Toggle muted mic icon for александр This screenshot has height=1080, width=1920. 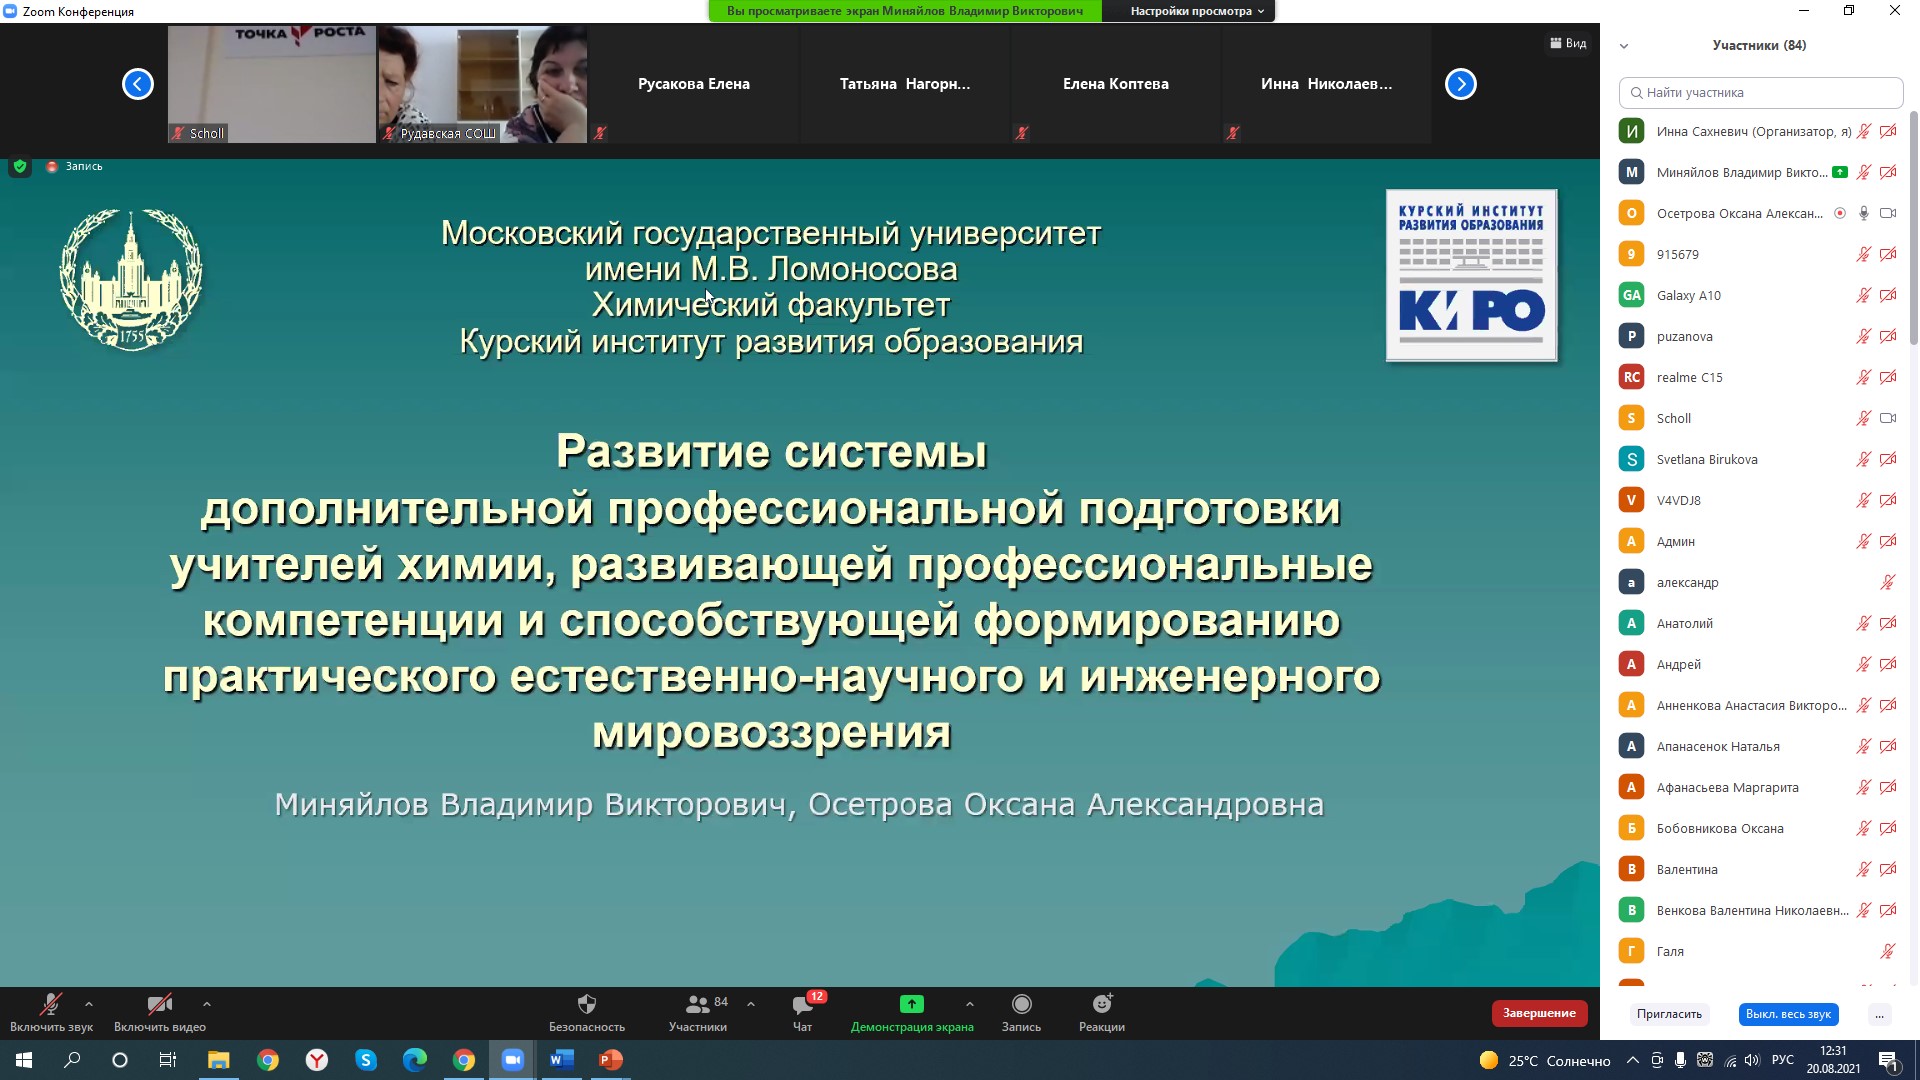pyautogui.click(x=1888, y=582)
